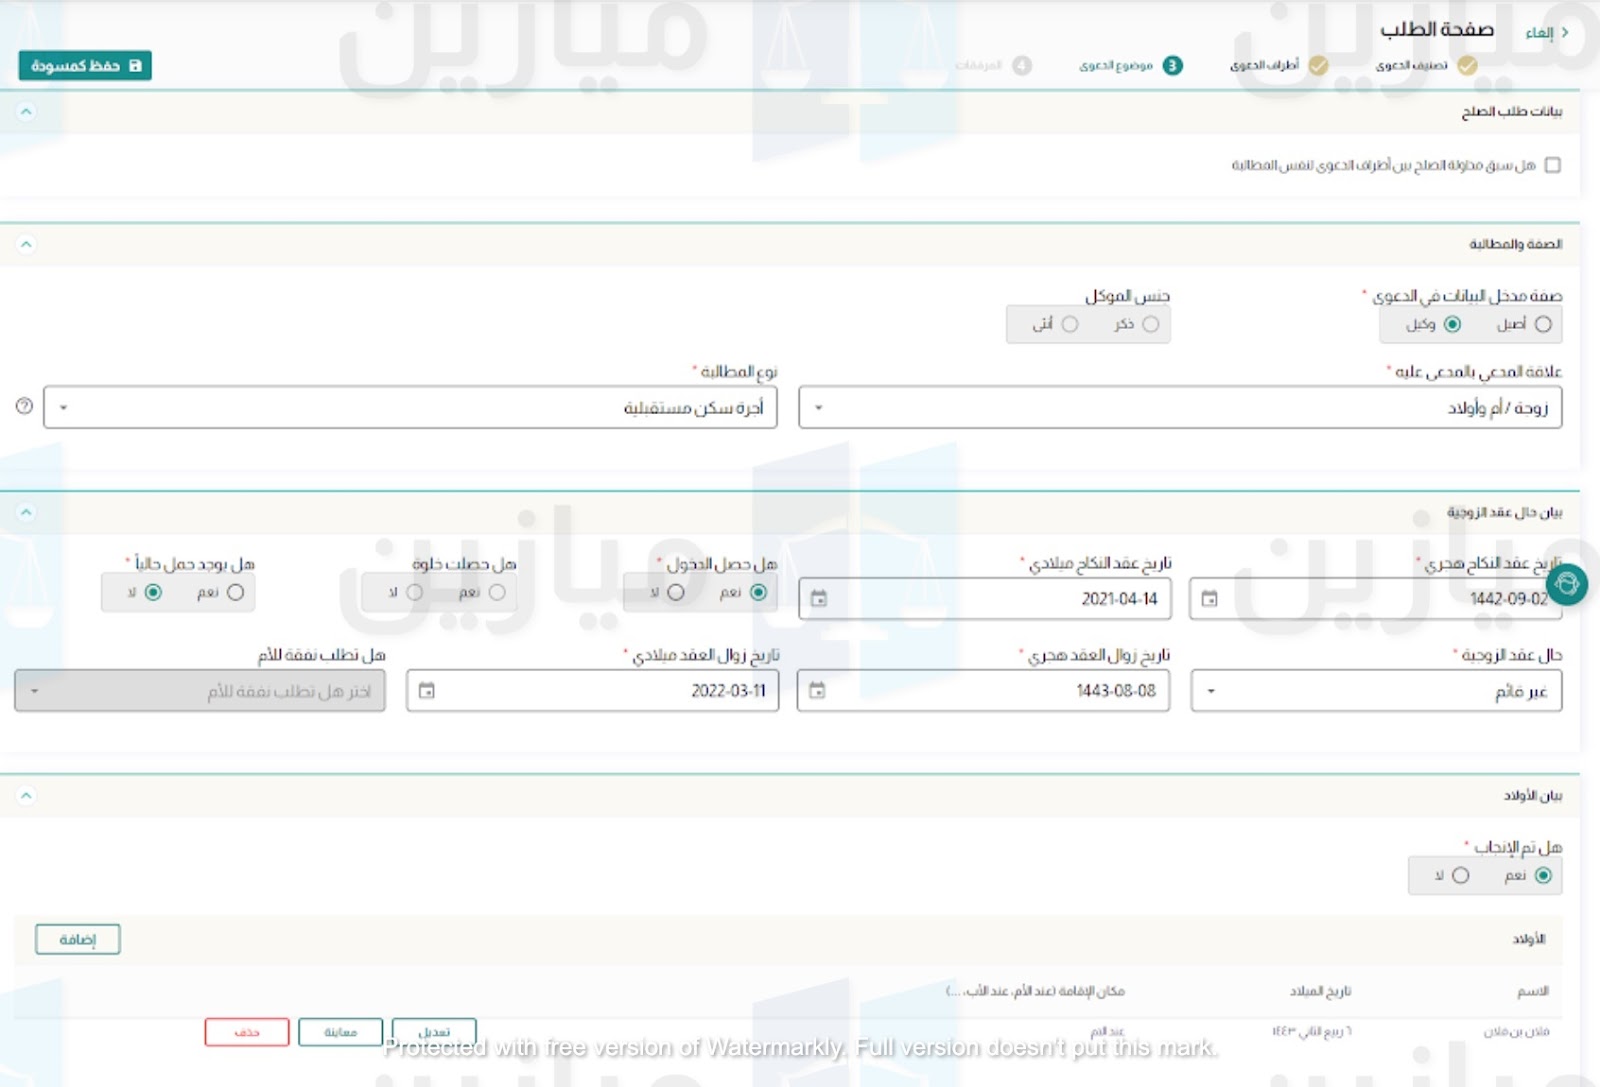This screenshot has height=1087, width=1600.
Task: Select لا for هل حصل الدخول
Action: [x=676, y=593]
